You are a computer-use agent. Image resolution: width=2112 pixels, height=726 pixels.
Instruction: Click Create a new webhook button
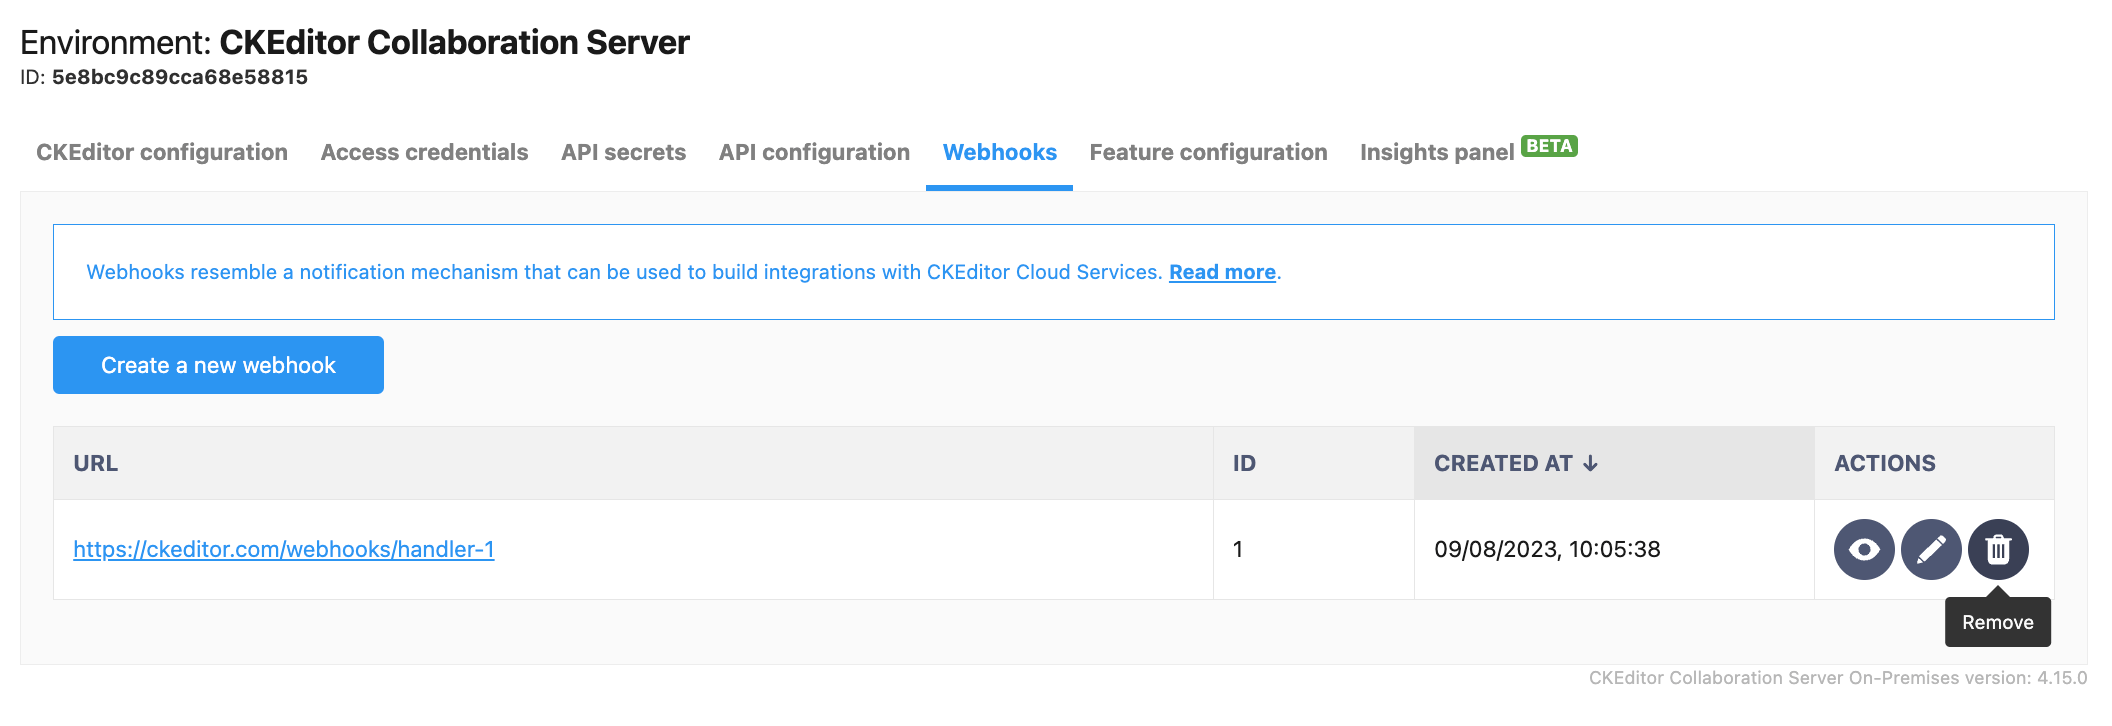(x=218, y=365)
